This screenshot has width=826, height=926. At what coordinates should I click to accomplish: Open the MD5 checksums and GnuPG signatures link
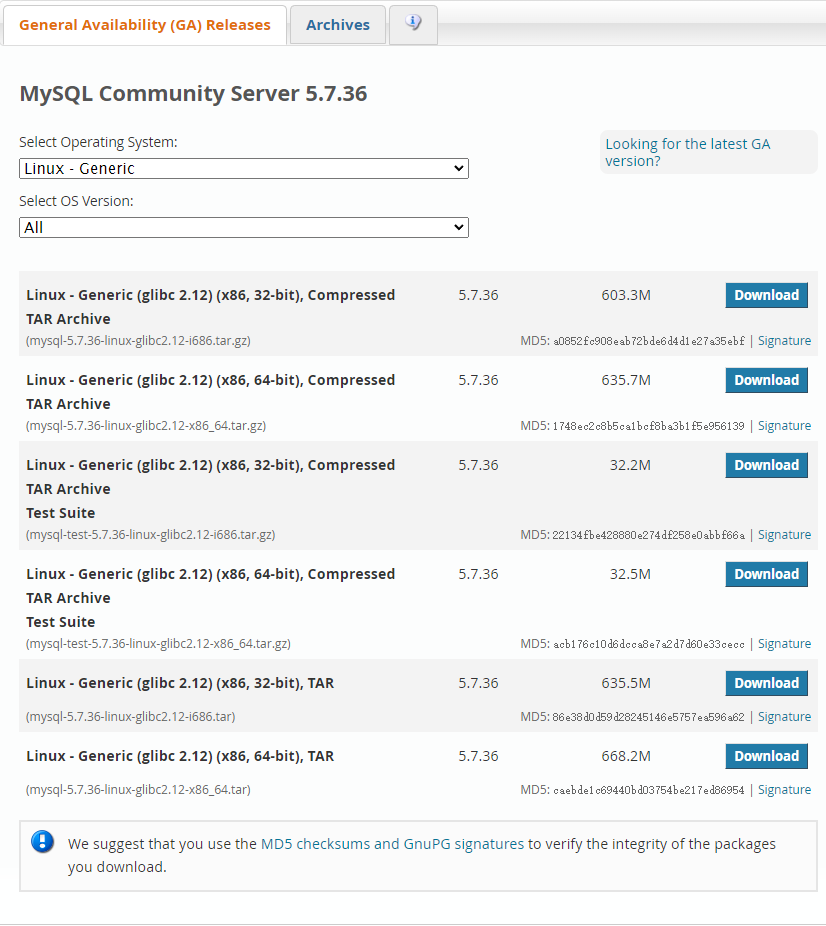[392, 844]
